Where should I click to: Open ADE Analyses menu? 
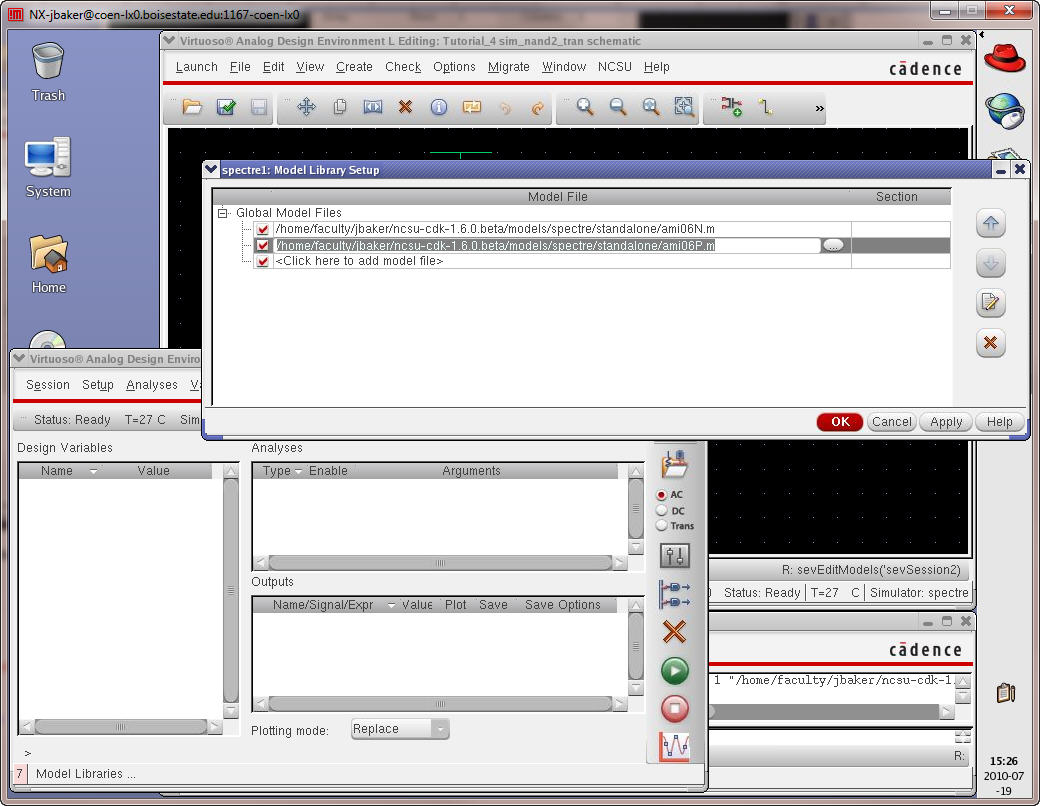coord(152,385)
